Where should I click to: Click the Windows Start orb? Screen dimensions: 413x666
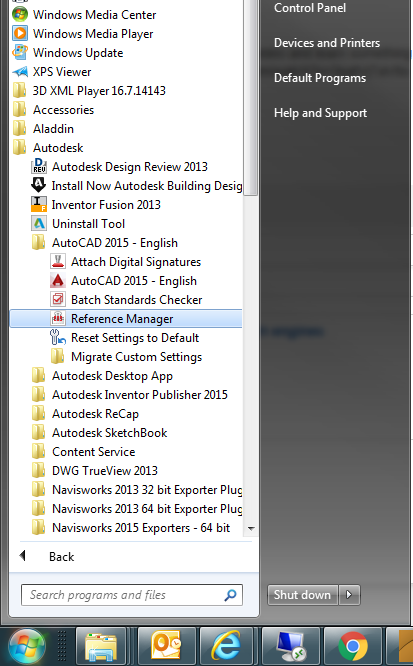point(28,647)
